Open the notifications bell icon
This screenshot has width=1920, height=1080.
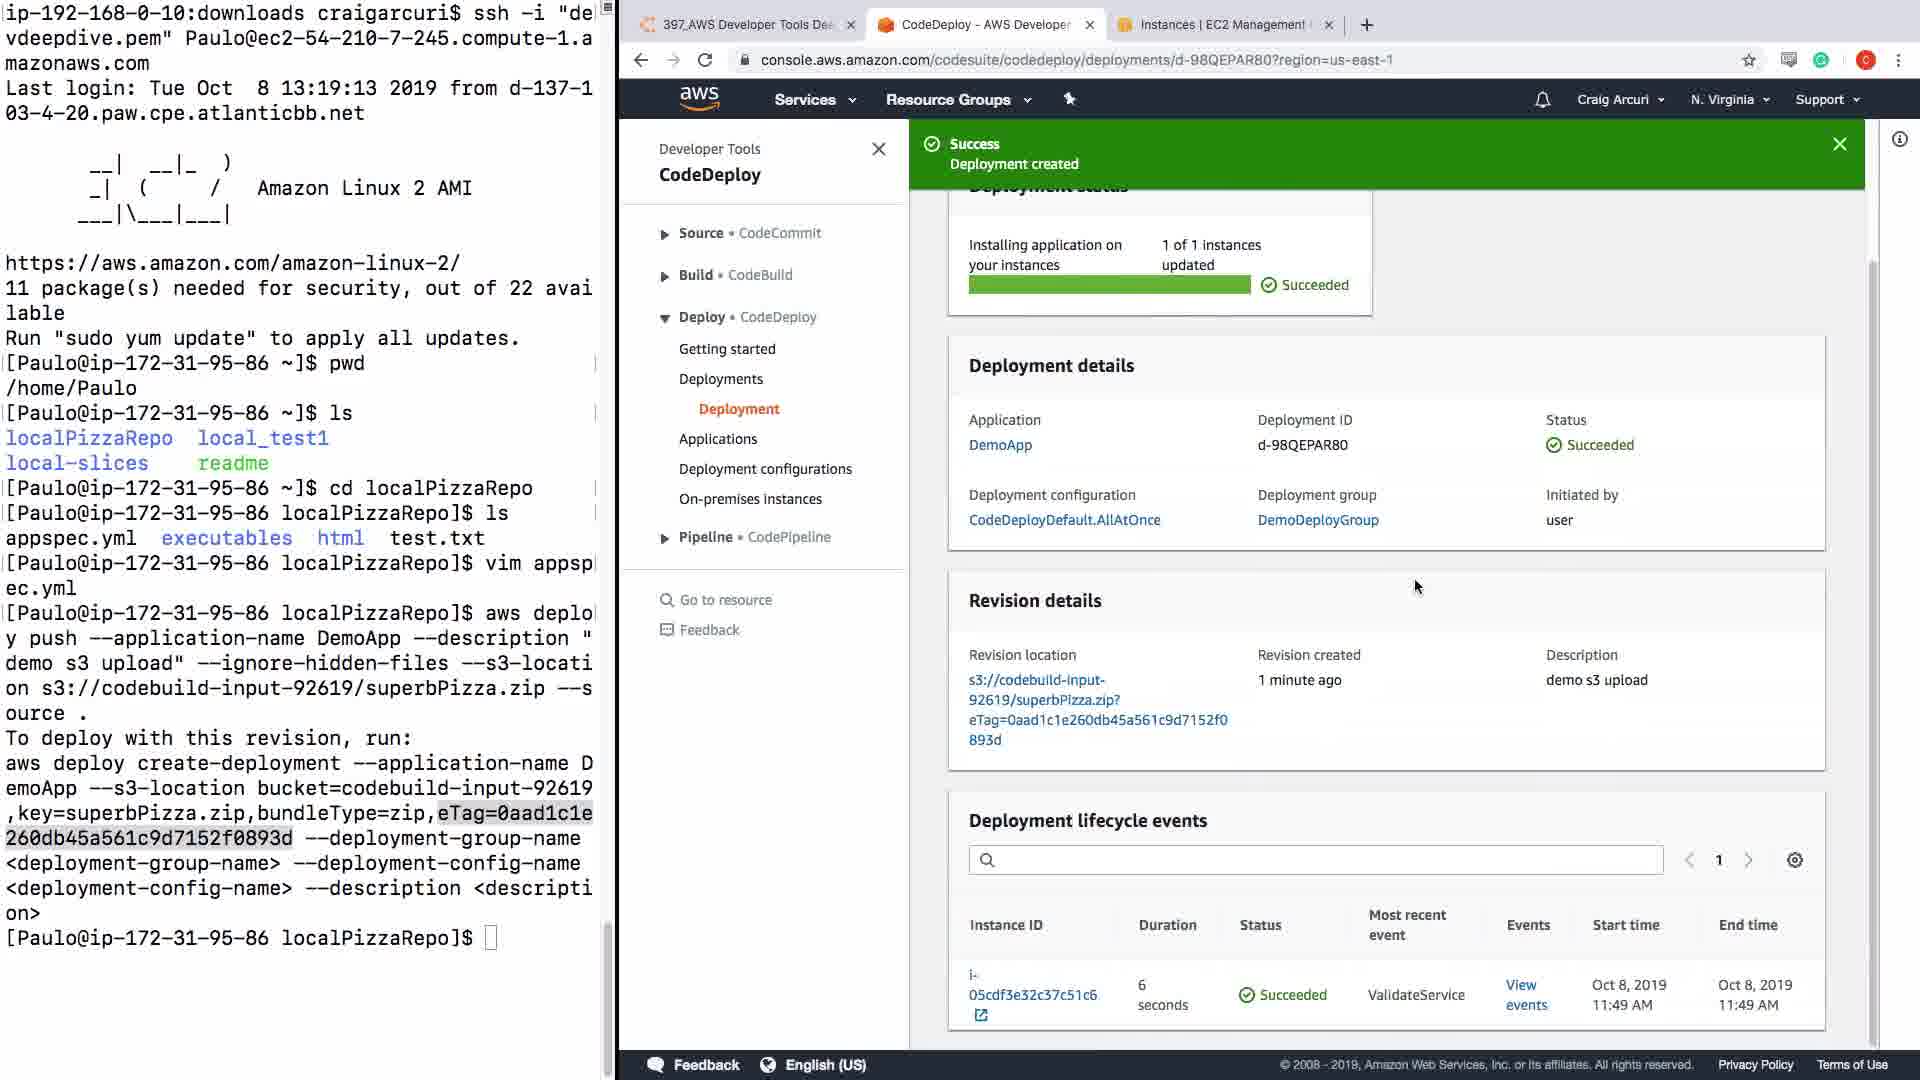point(1542,100)
